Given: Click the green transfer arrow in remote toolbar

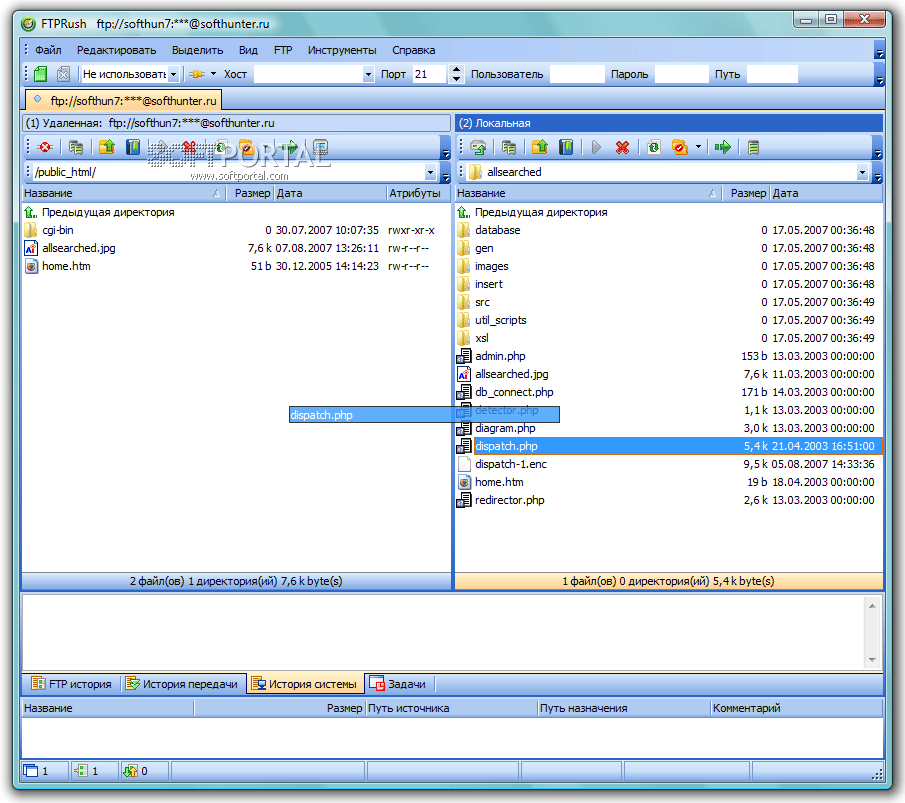Looking at the screenshot, I should coord(289,148).
